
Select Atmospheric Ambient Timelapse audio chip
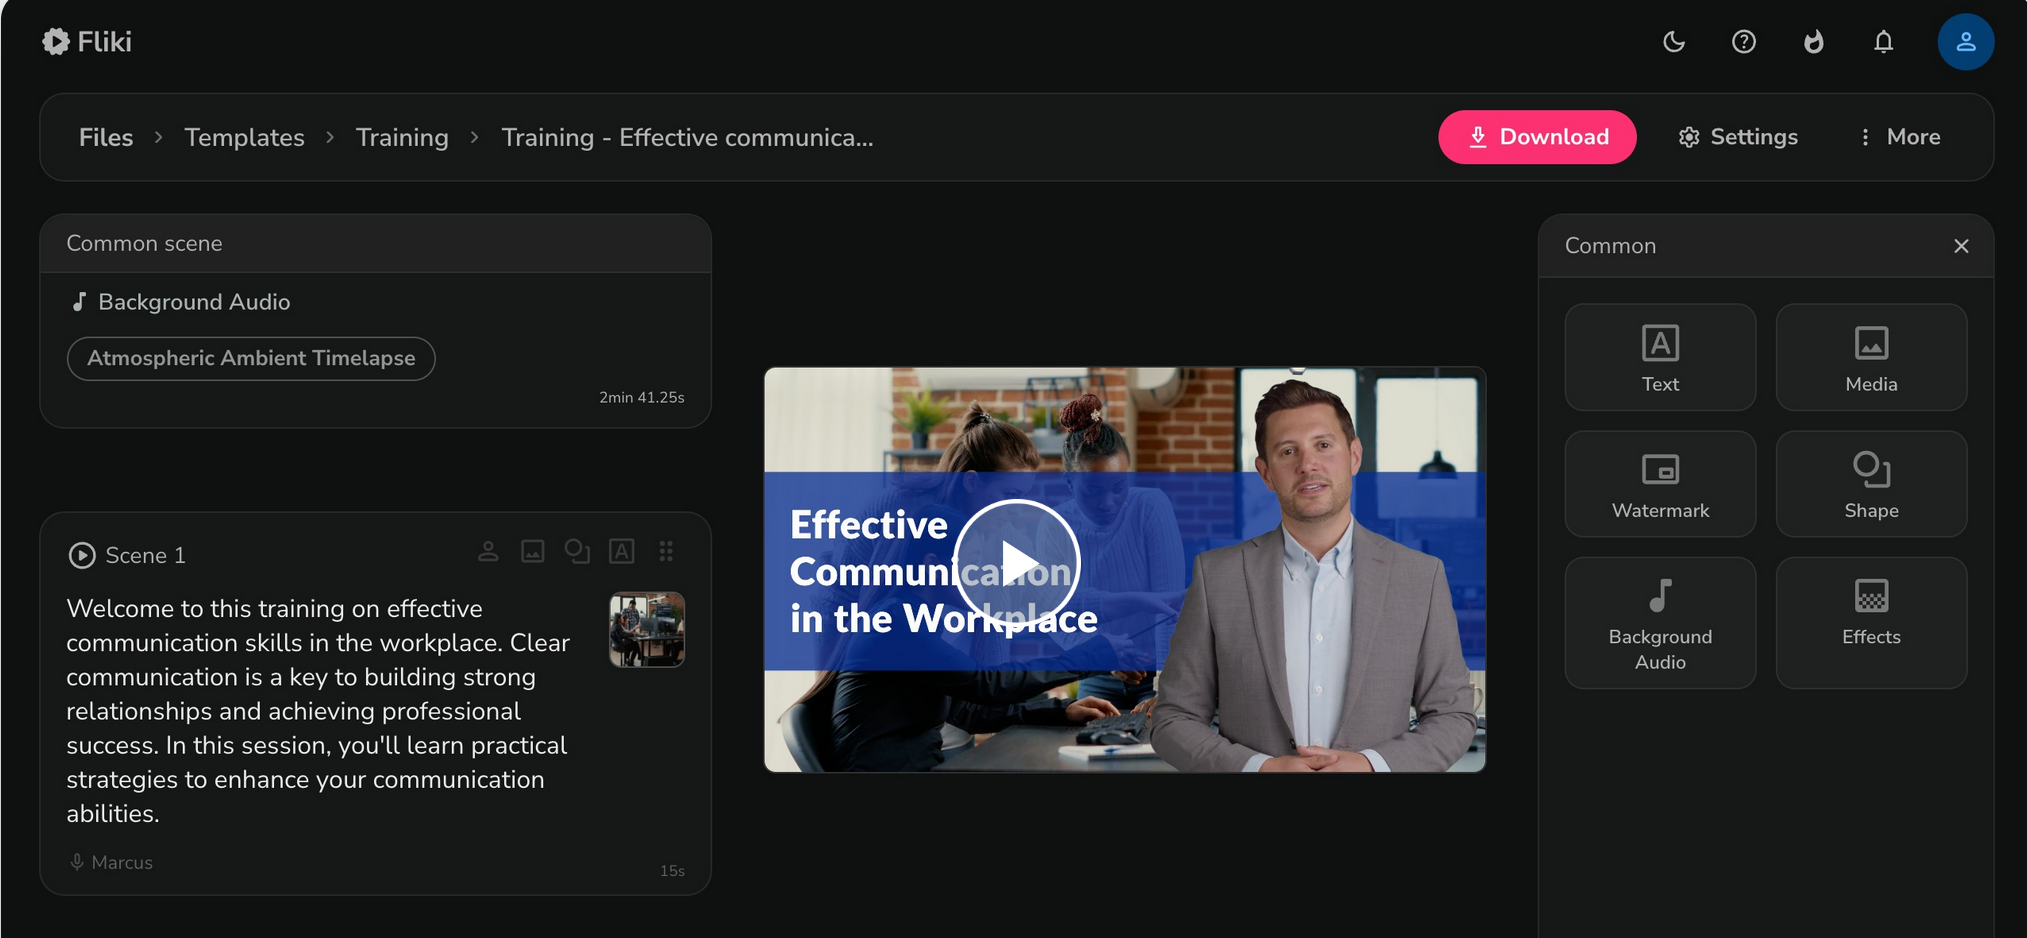251,358
